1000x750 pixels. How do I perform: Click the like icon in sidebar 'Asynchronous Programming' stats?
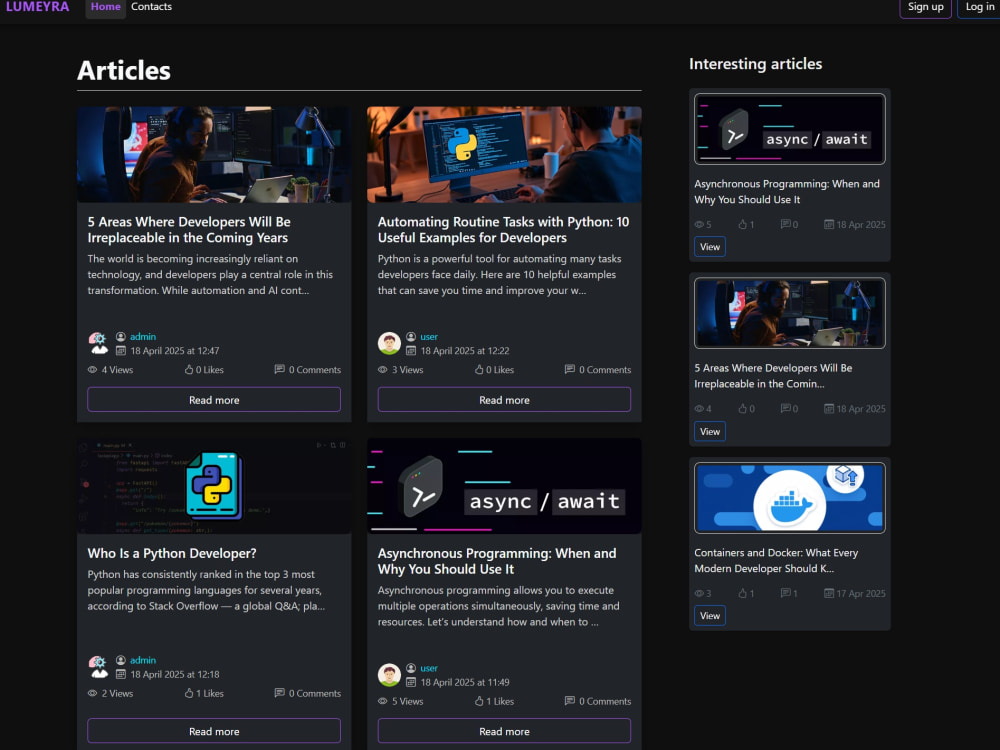pos(742,224)
